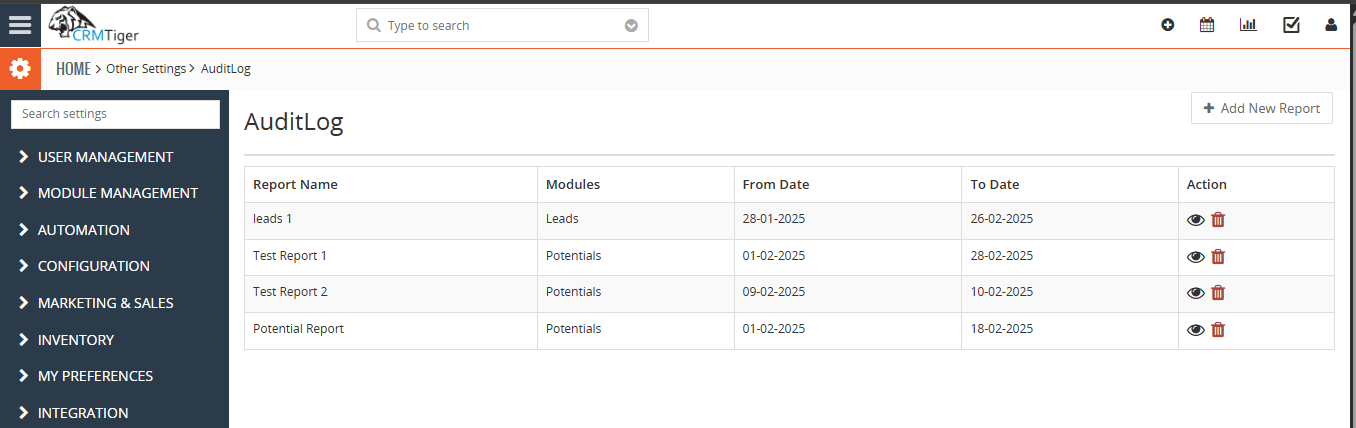
Task: View the leads 1 report
Action: tap(1195, 220)
